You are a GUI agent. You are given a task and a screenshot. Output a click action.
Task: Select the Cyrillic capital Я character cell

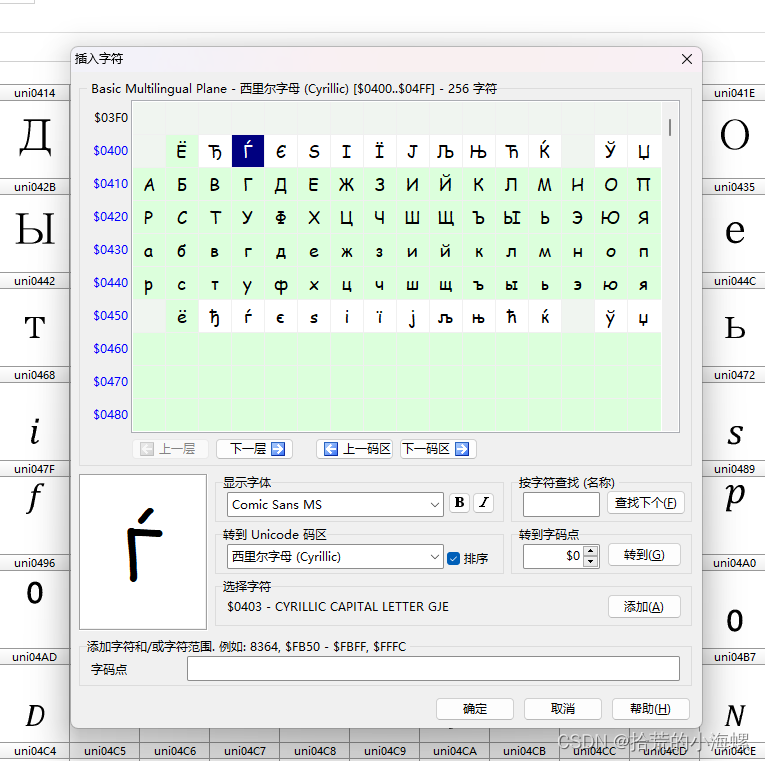pos(643,218)
